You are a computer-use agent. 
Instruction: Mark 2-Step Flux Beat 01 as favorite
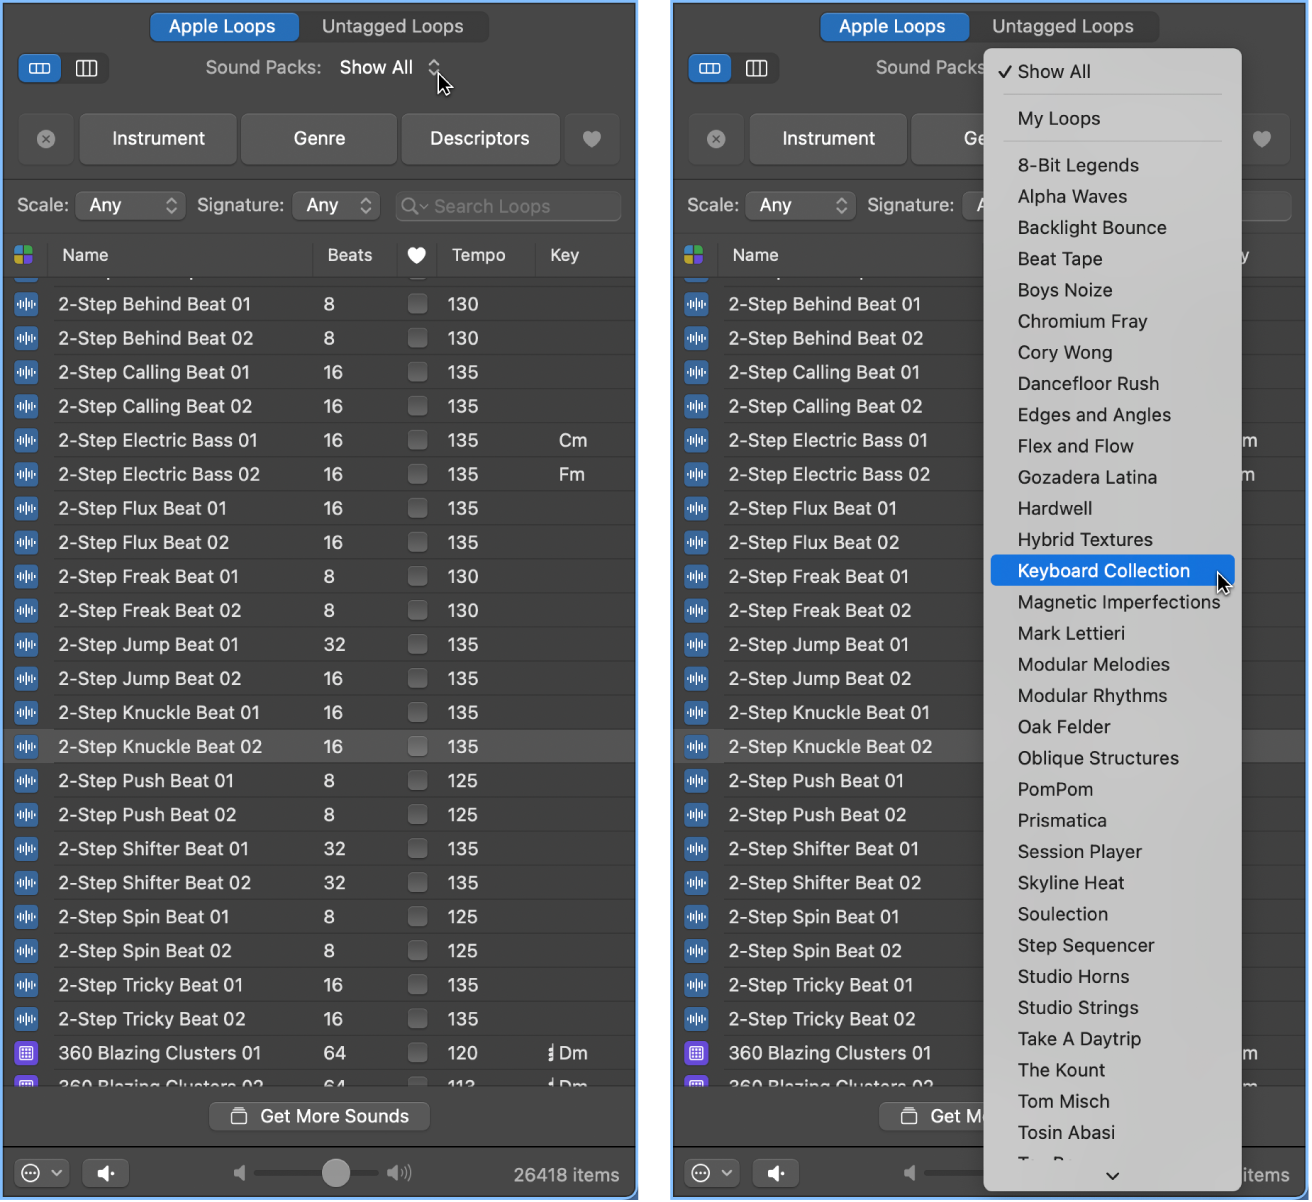pyautogui.click(x=417, y=508)
